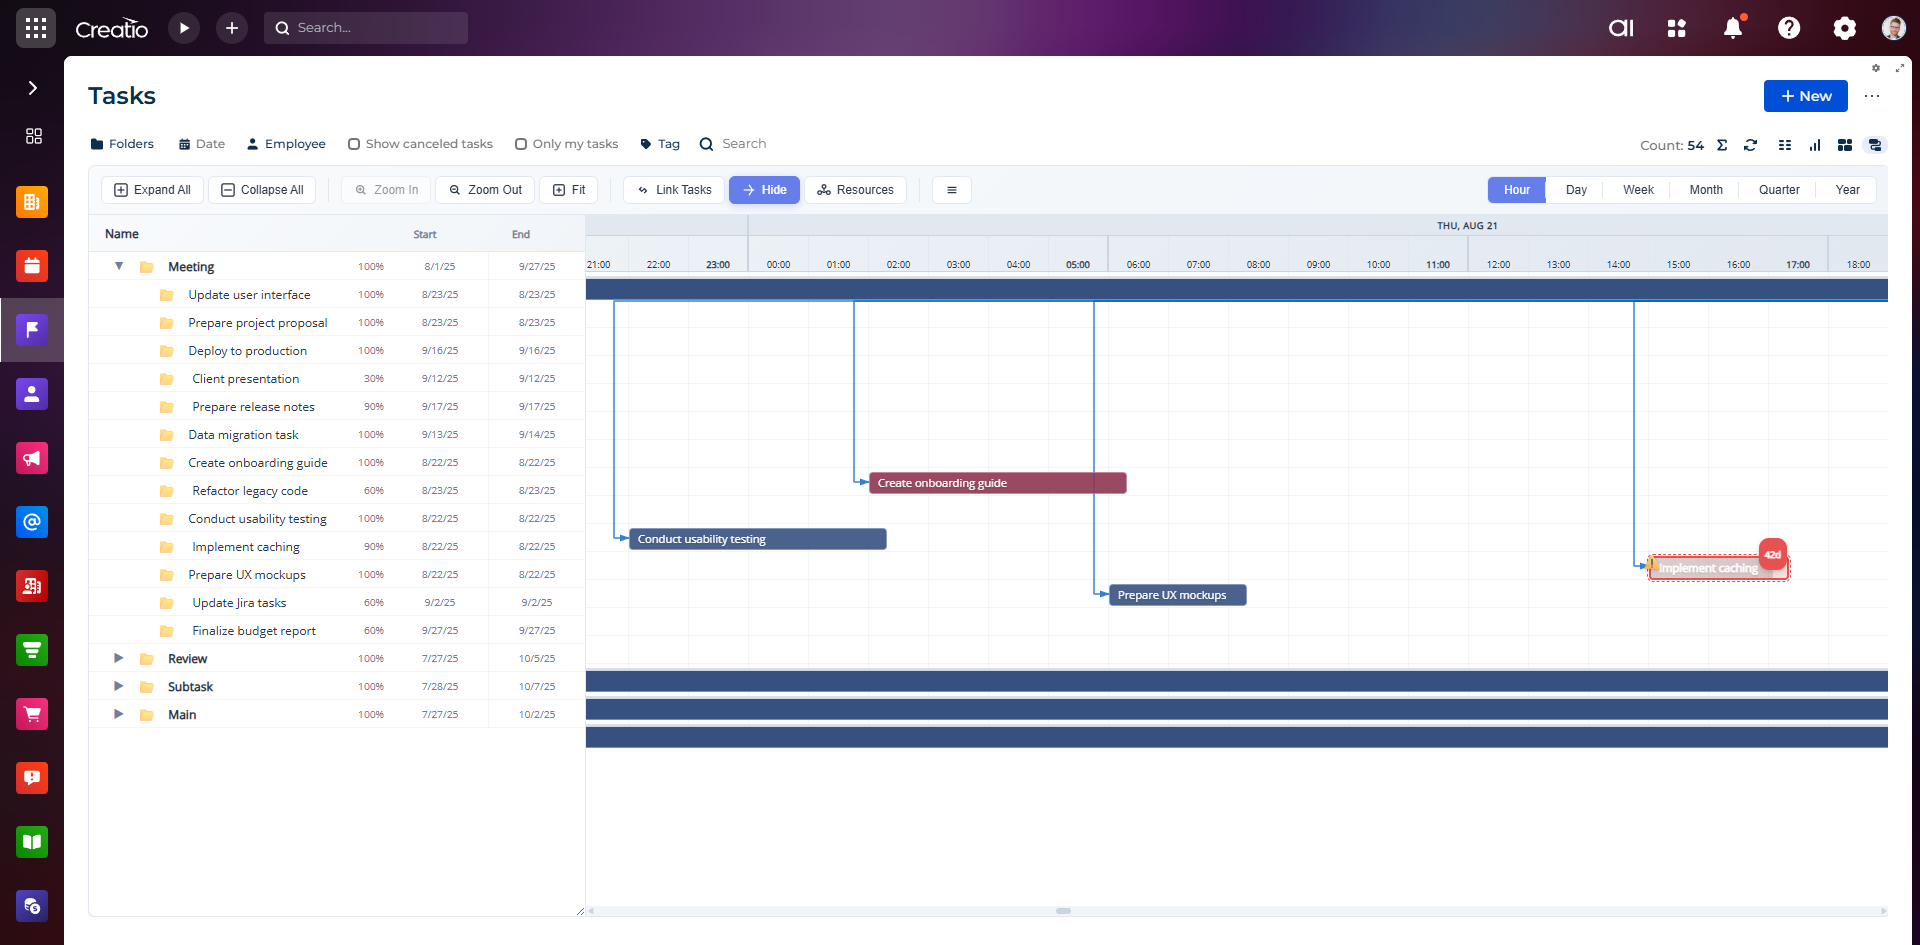Open the notifications bell icon
This screenshot has width=1920, height=945.
[1732, 28]
